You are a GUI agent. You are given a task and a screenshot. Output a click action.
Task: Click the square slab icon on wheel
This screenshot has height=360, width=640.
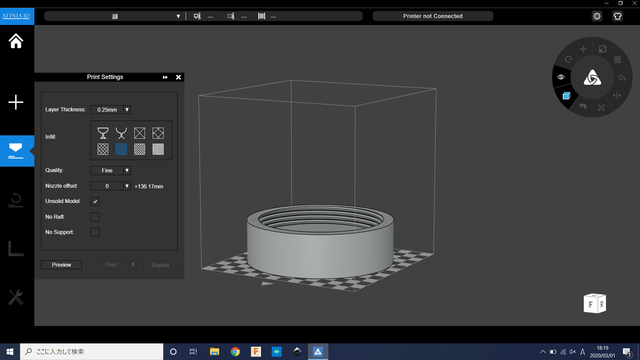coord(618,60)
